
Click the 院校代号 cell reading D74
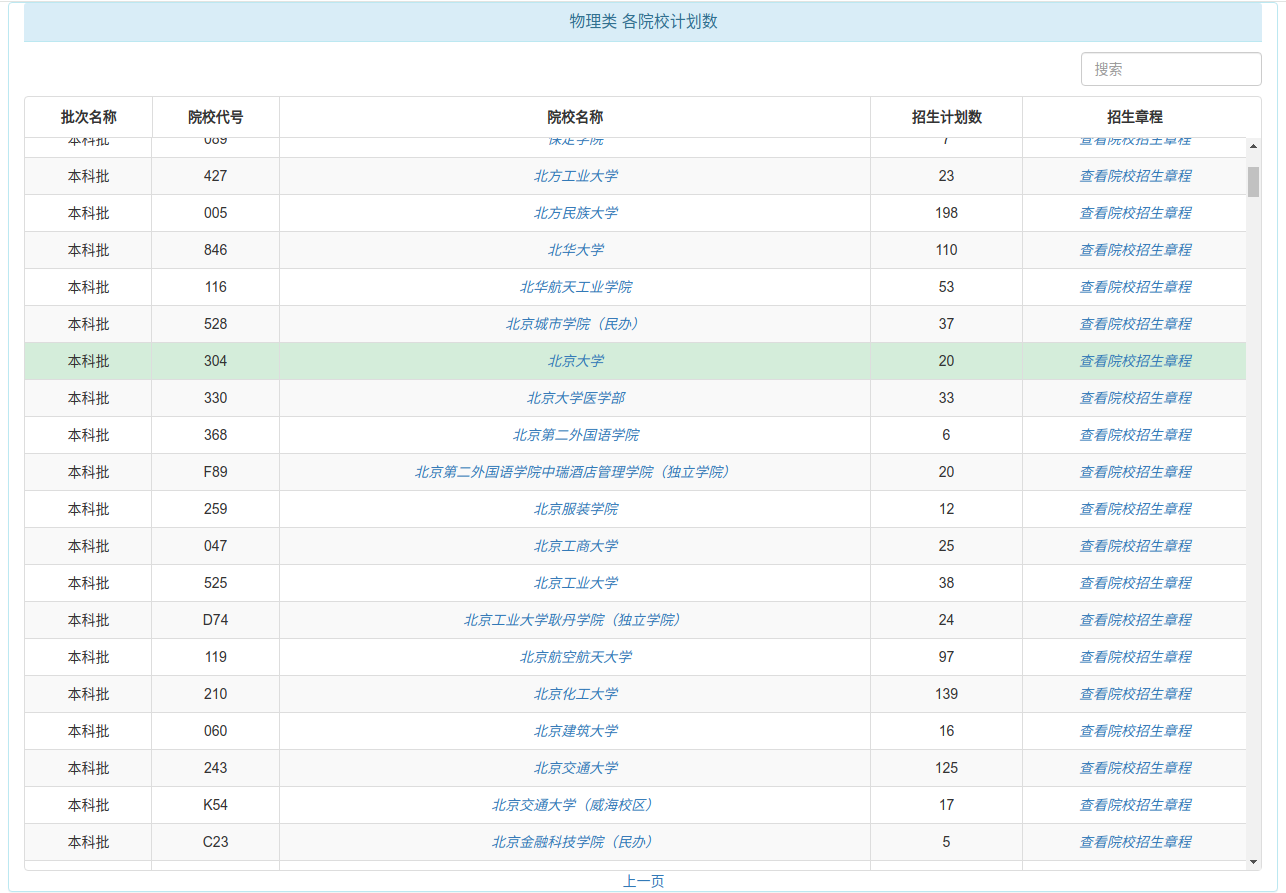click(x=215, y=620)
